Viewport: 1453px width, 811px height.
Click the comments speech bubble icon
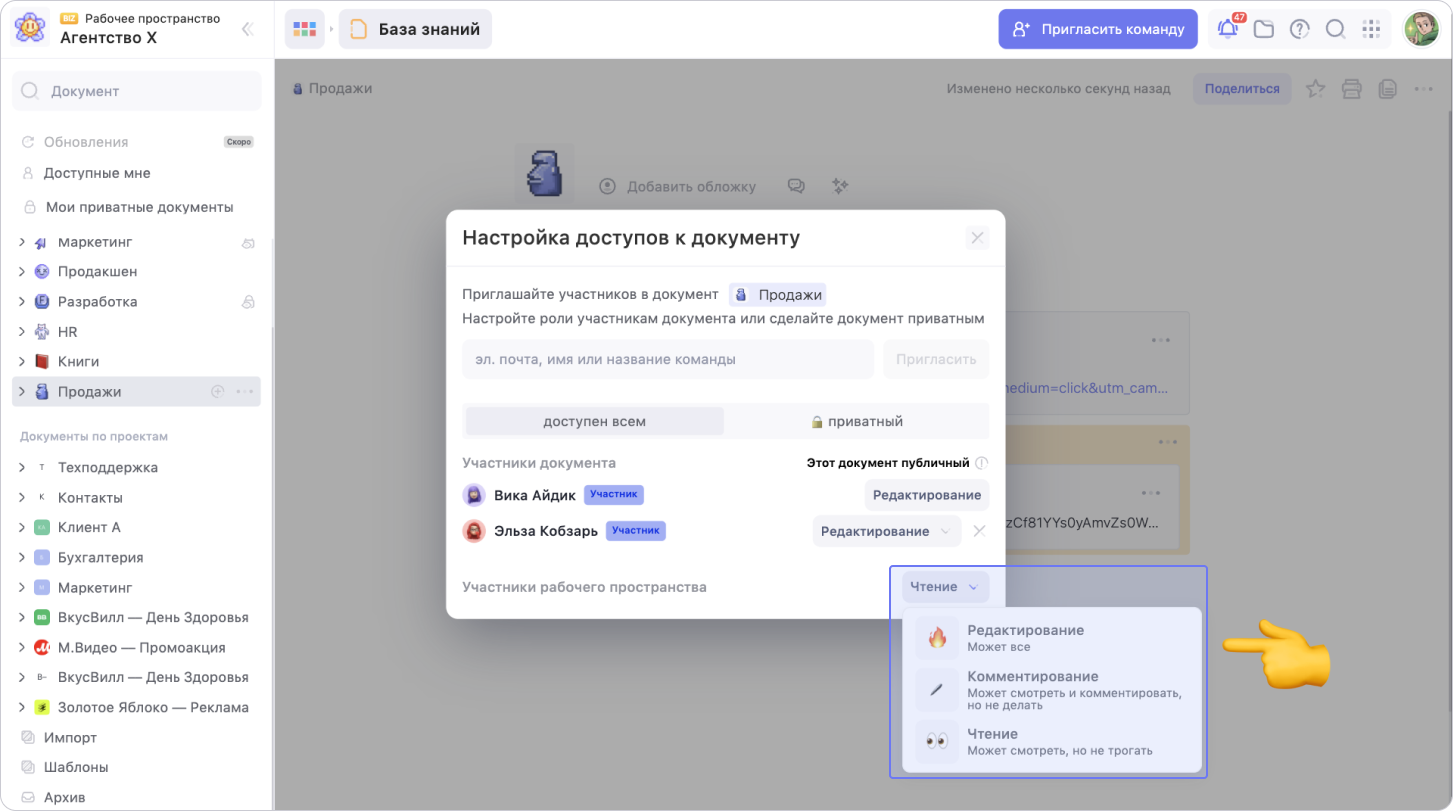tap(796, 186)
